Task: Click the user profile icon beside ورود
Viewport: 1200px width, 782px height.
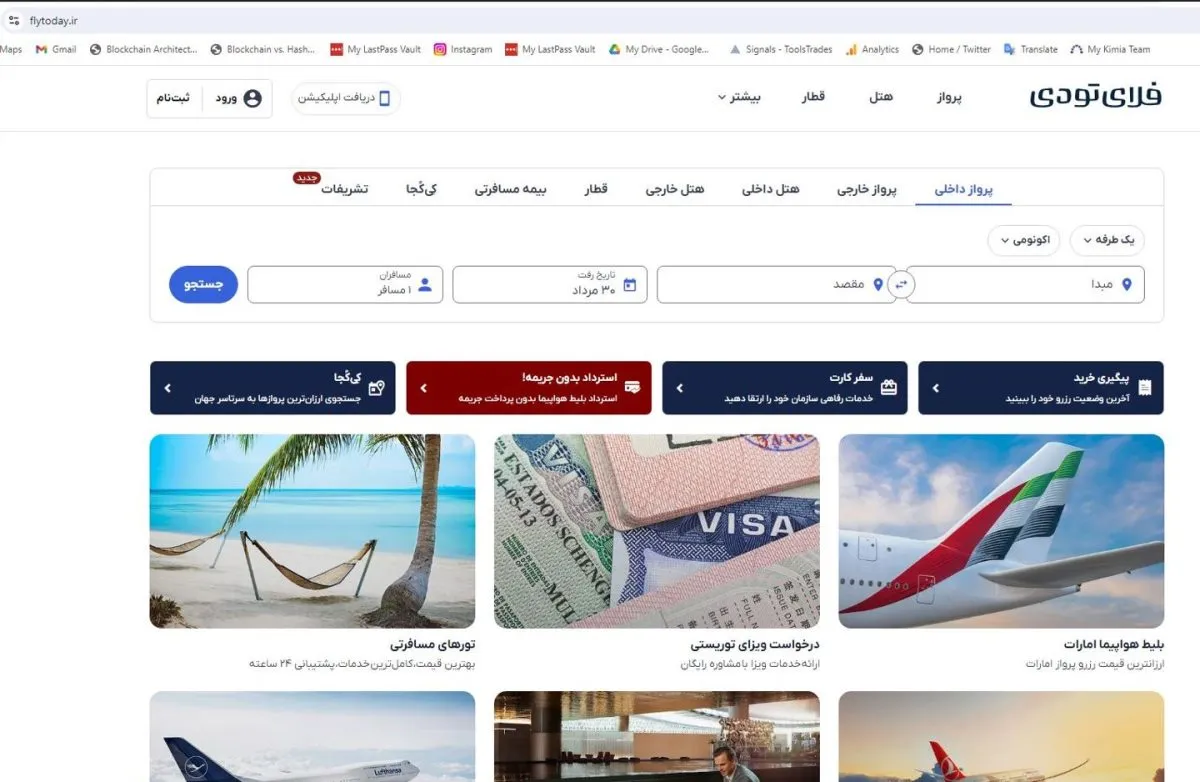Action: pos(252,98)
